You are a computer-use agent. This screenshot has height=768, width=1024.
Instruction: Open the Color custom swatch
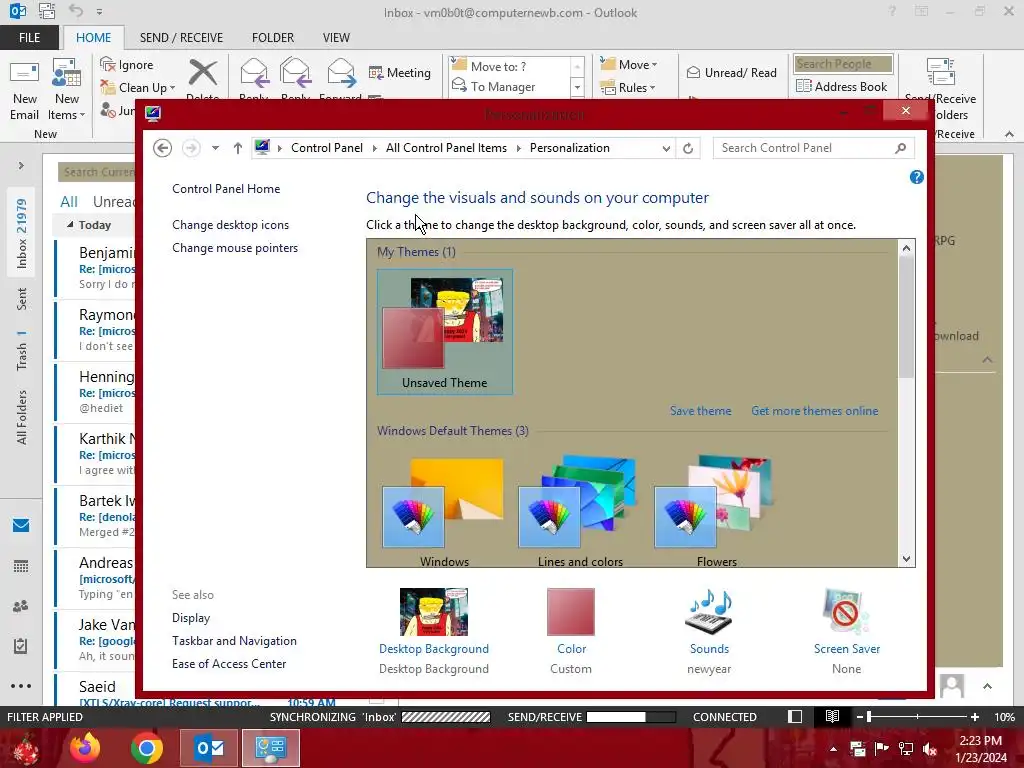571,631
